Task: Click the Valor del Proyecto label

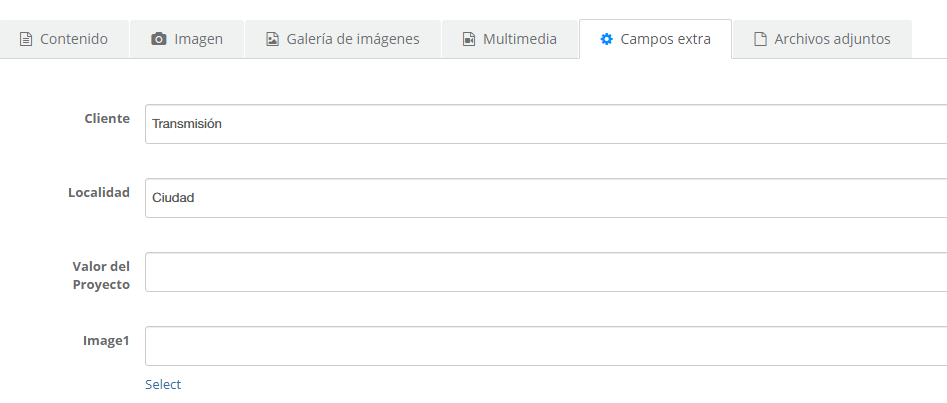Action: click(x=101, y=276)
